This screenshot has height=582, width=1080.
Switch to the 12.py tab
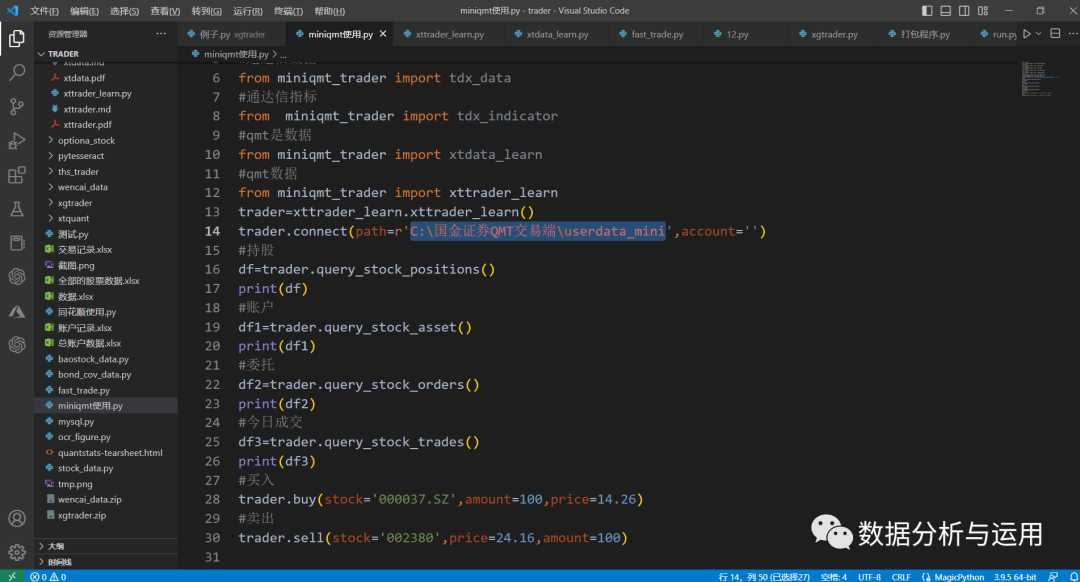click(736, 34)
